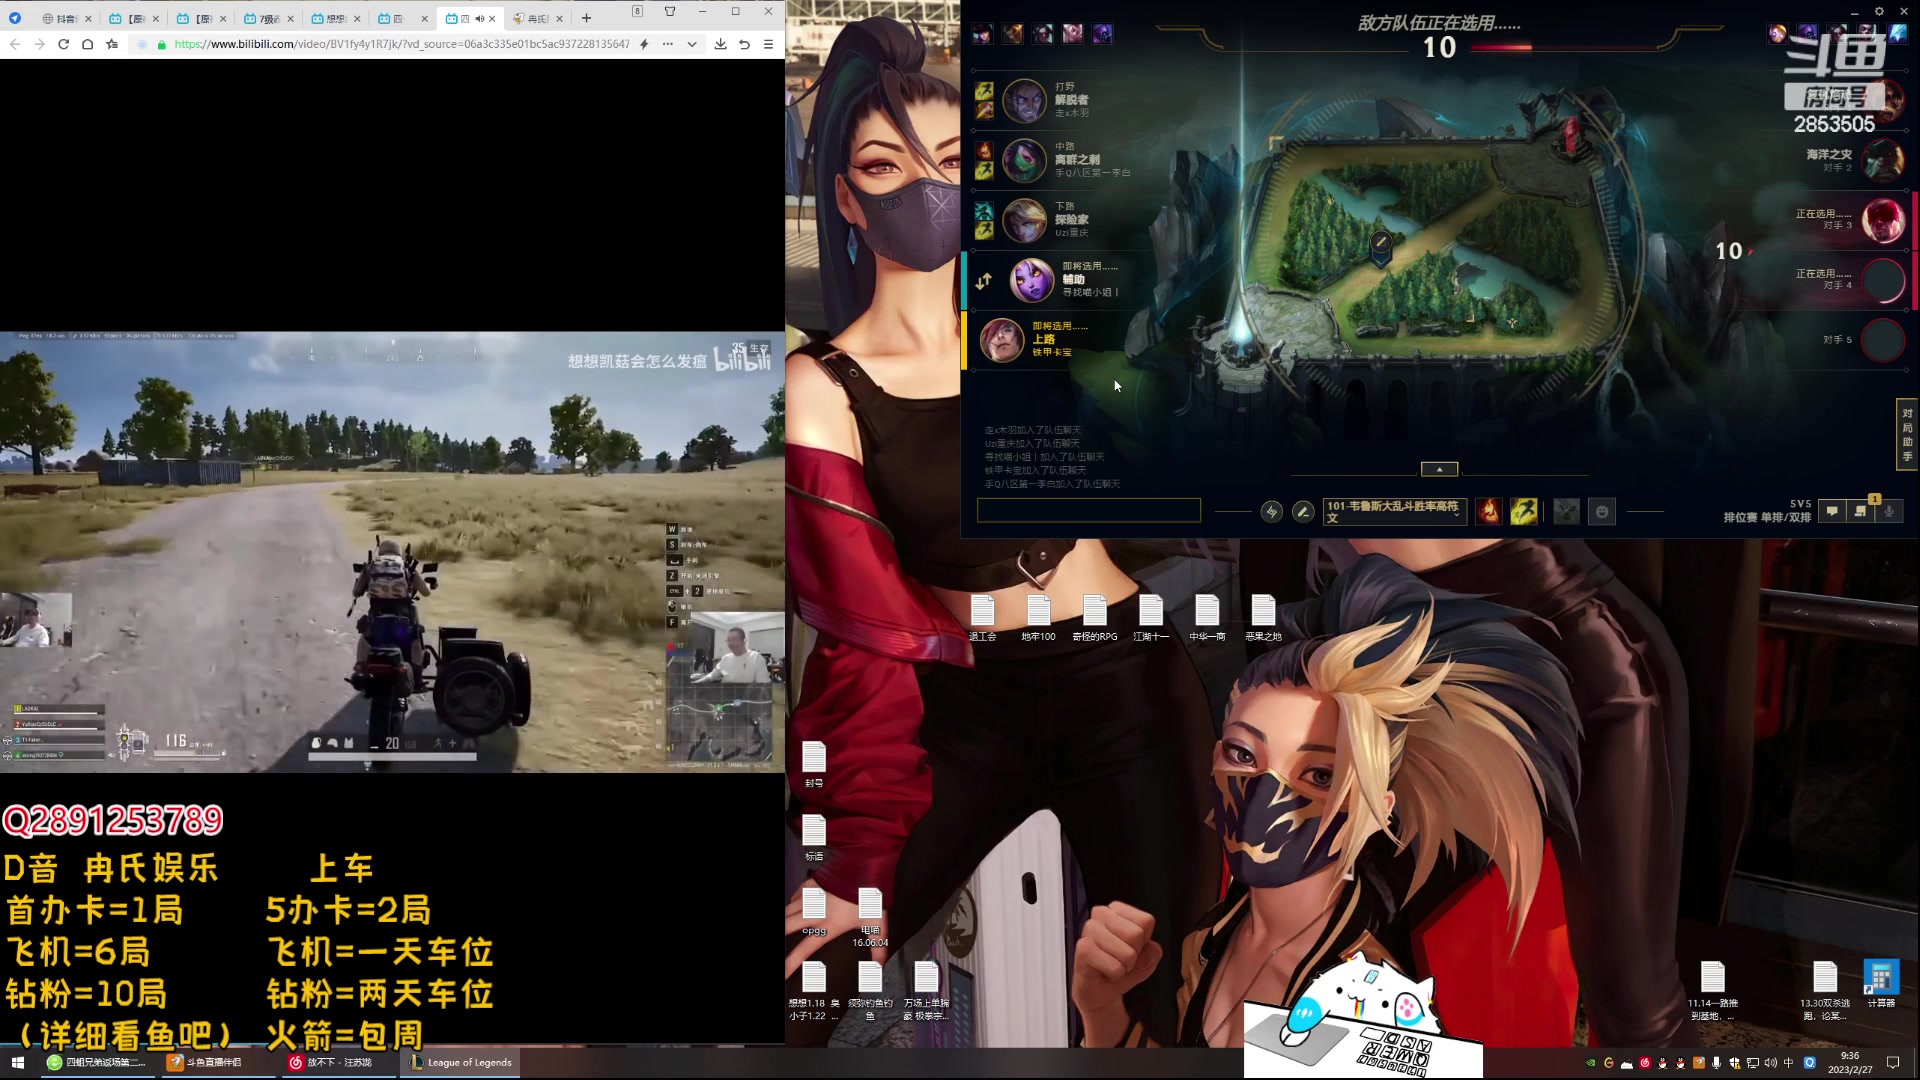Viewport: 1920px width, 1080px height.
Task: Select the 打野 teammate portrait
Action: (x=1024, y=100)
